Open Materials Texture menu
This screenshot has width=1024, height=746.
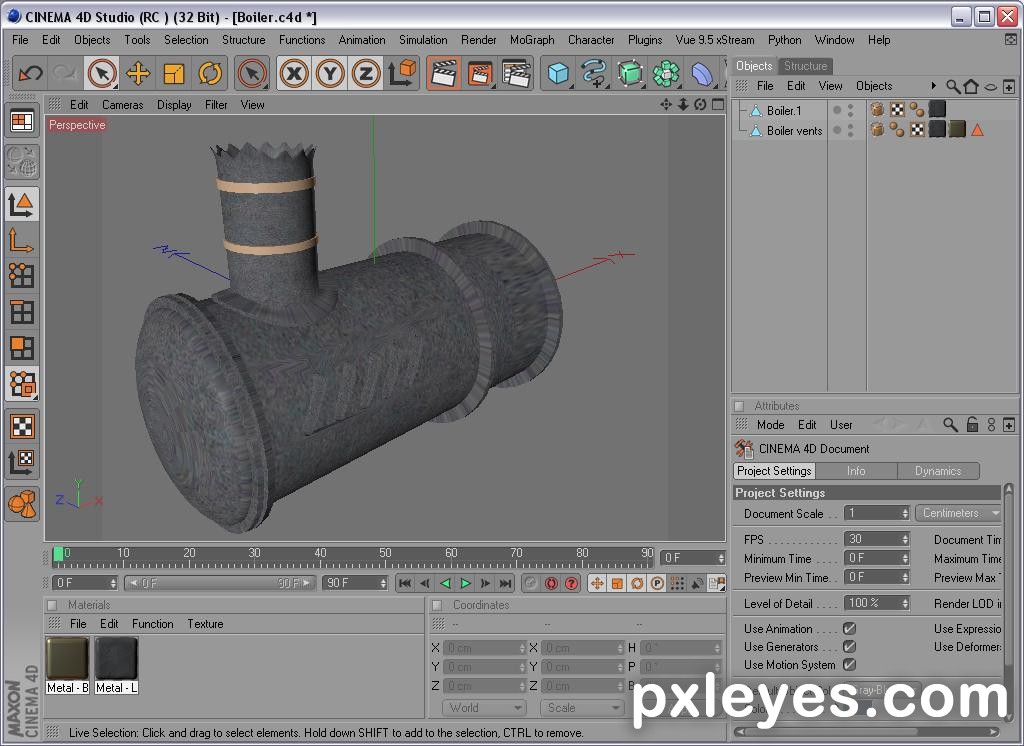(205, 624)
